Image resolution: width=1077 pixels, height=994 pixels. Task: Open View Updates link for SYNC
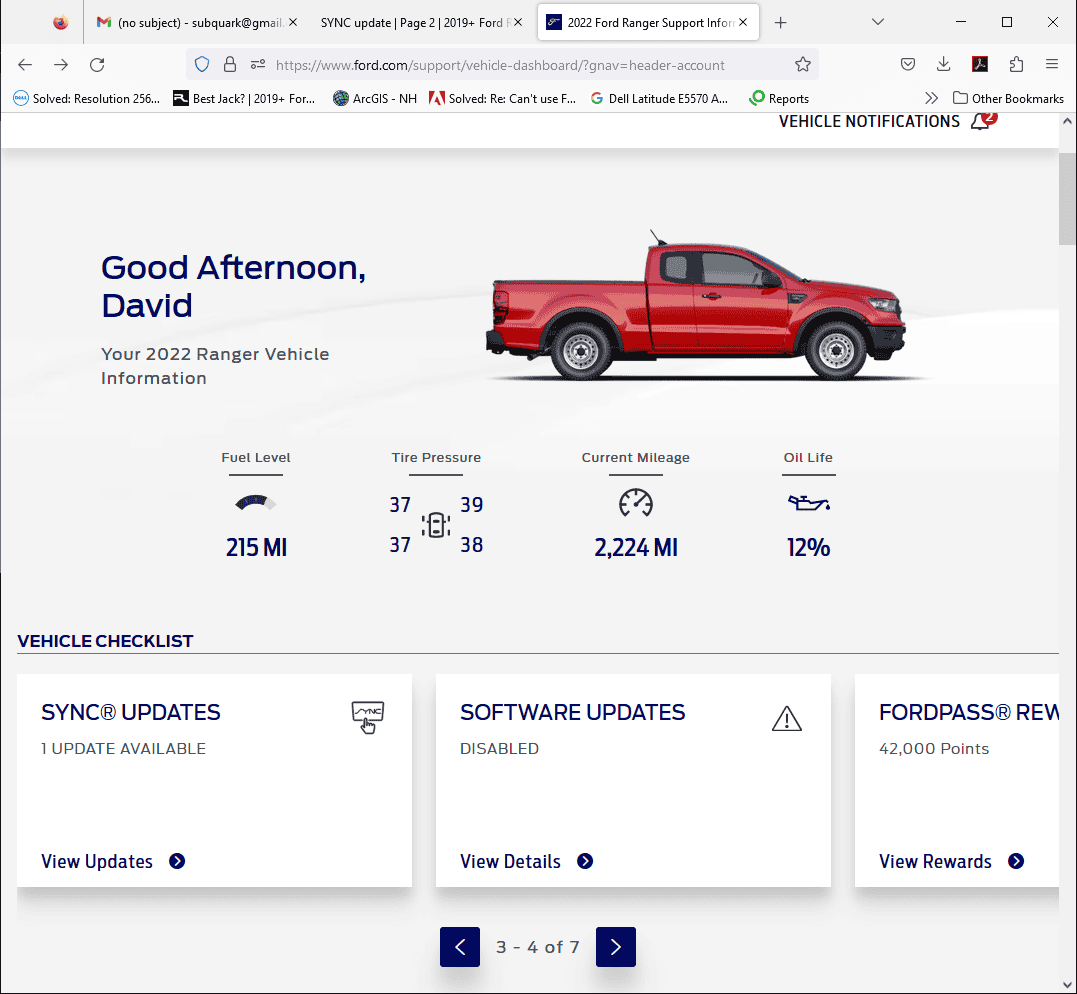pyautogui.click(x=97, y=861)
